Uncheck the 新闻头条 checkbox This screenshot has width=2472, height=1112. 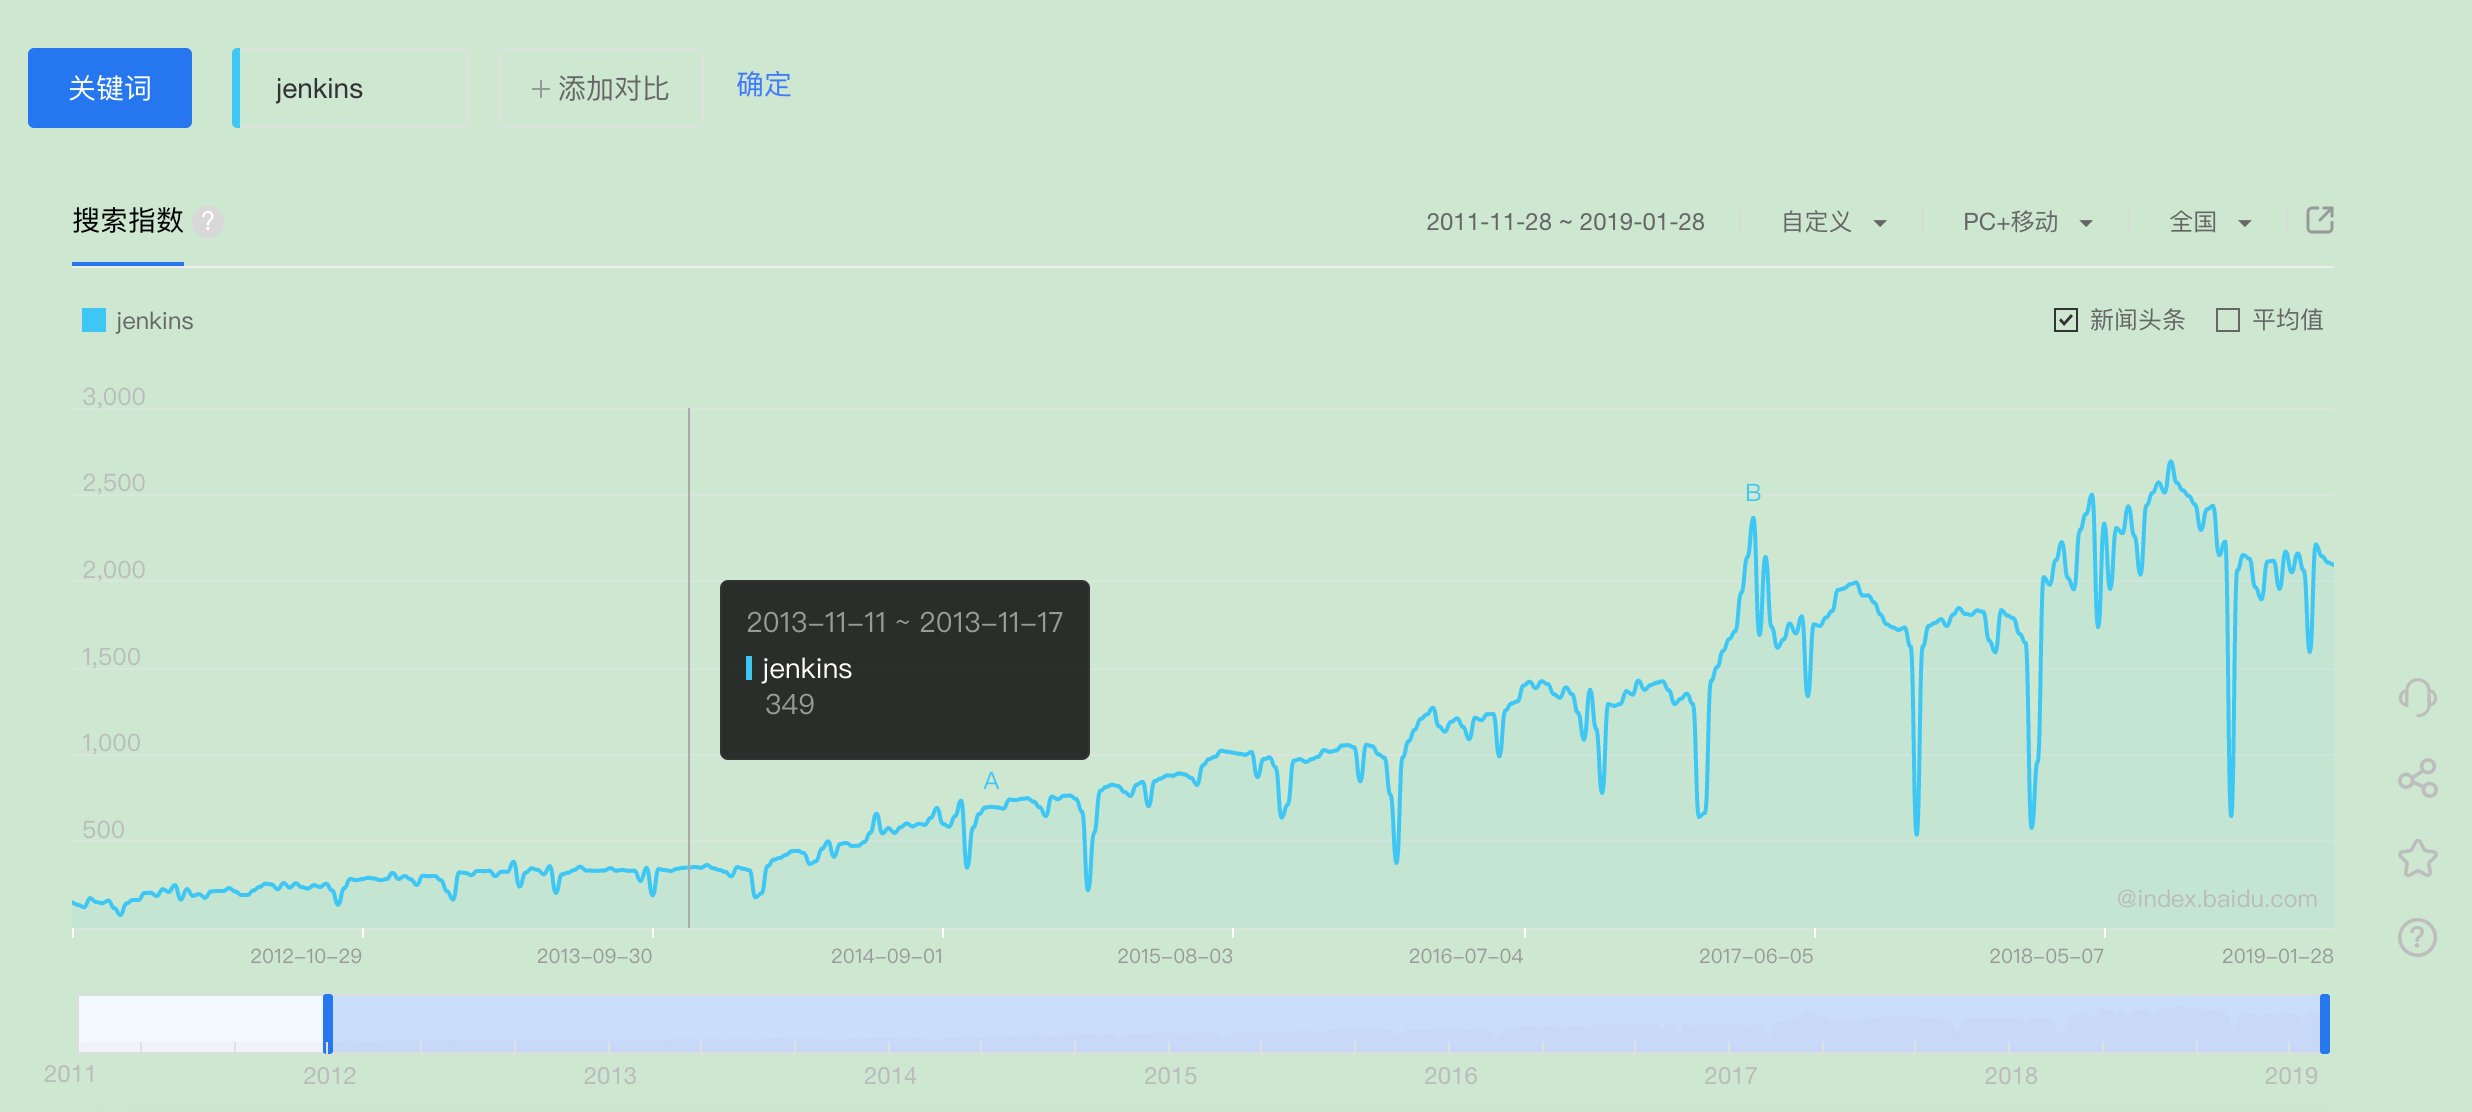click(x=2066, y=320)
